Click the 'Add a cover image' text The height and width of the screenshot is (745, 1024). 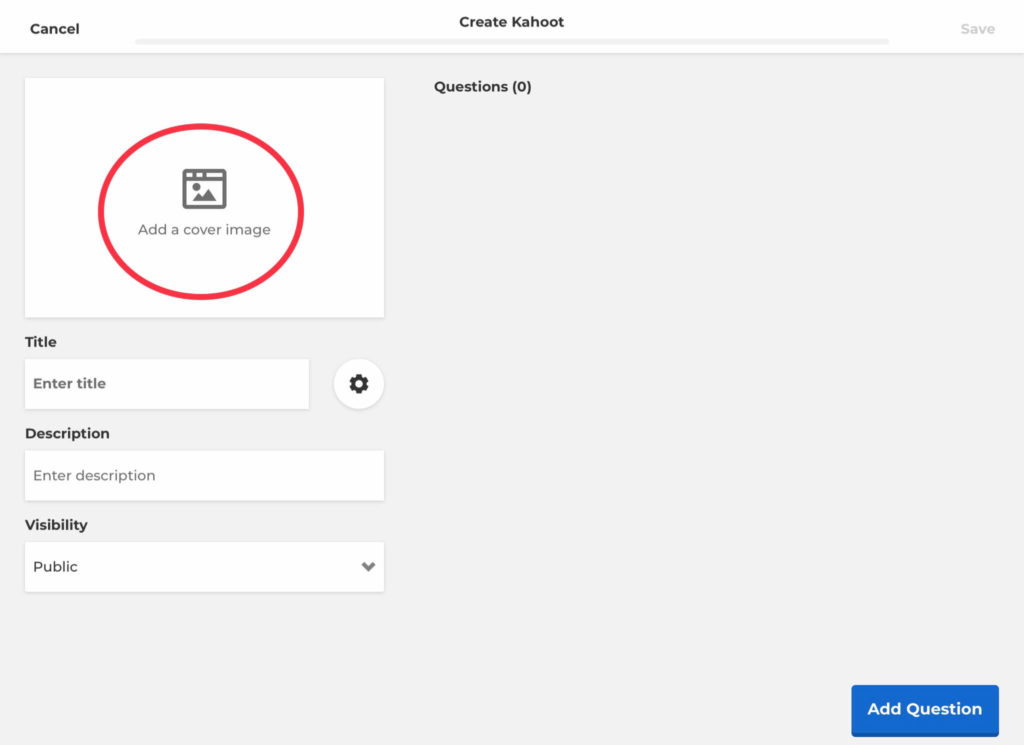point(204,230)
